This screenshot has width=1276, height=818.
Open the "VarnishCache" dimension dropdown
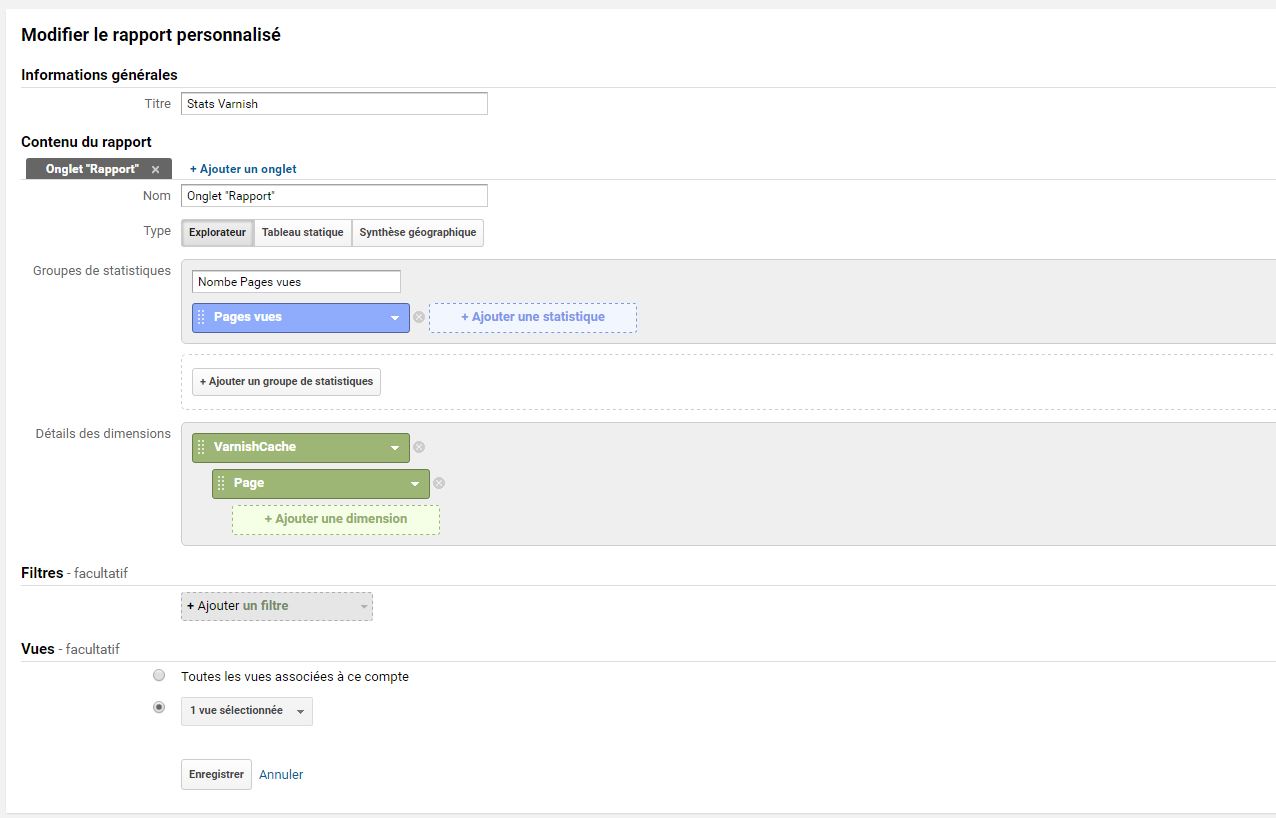point(395,447)
